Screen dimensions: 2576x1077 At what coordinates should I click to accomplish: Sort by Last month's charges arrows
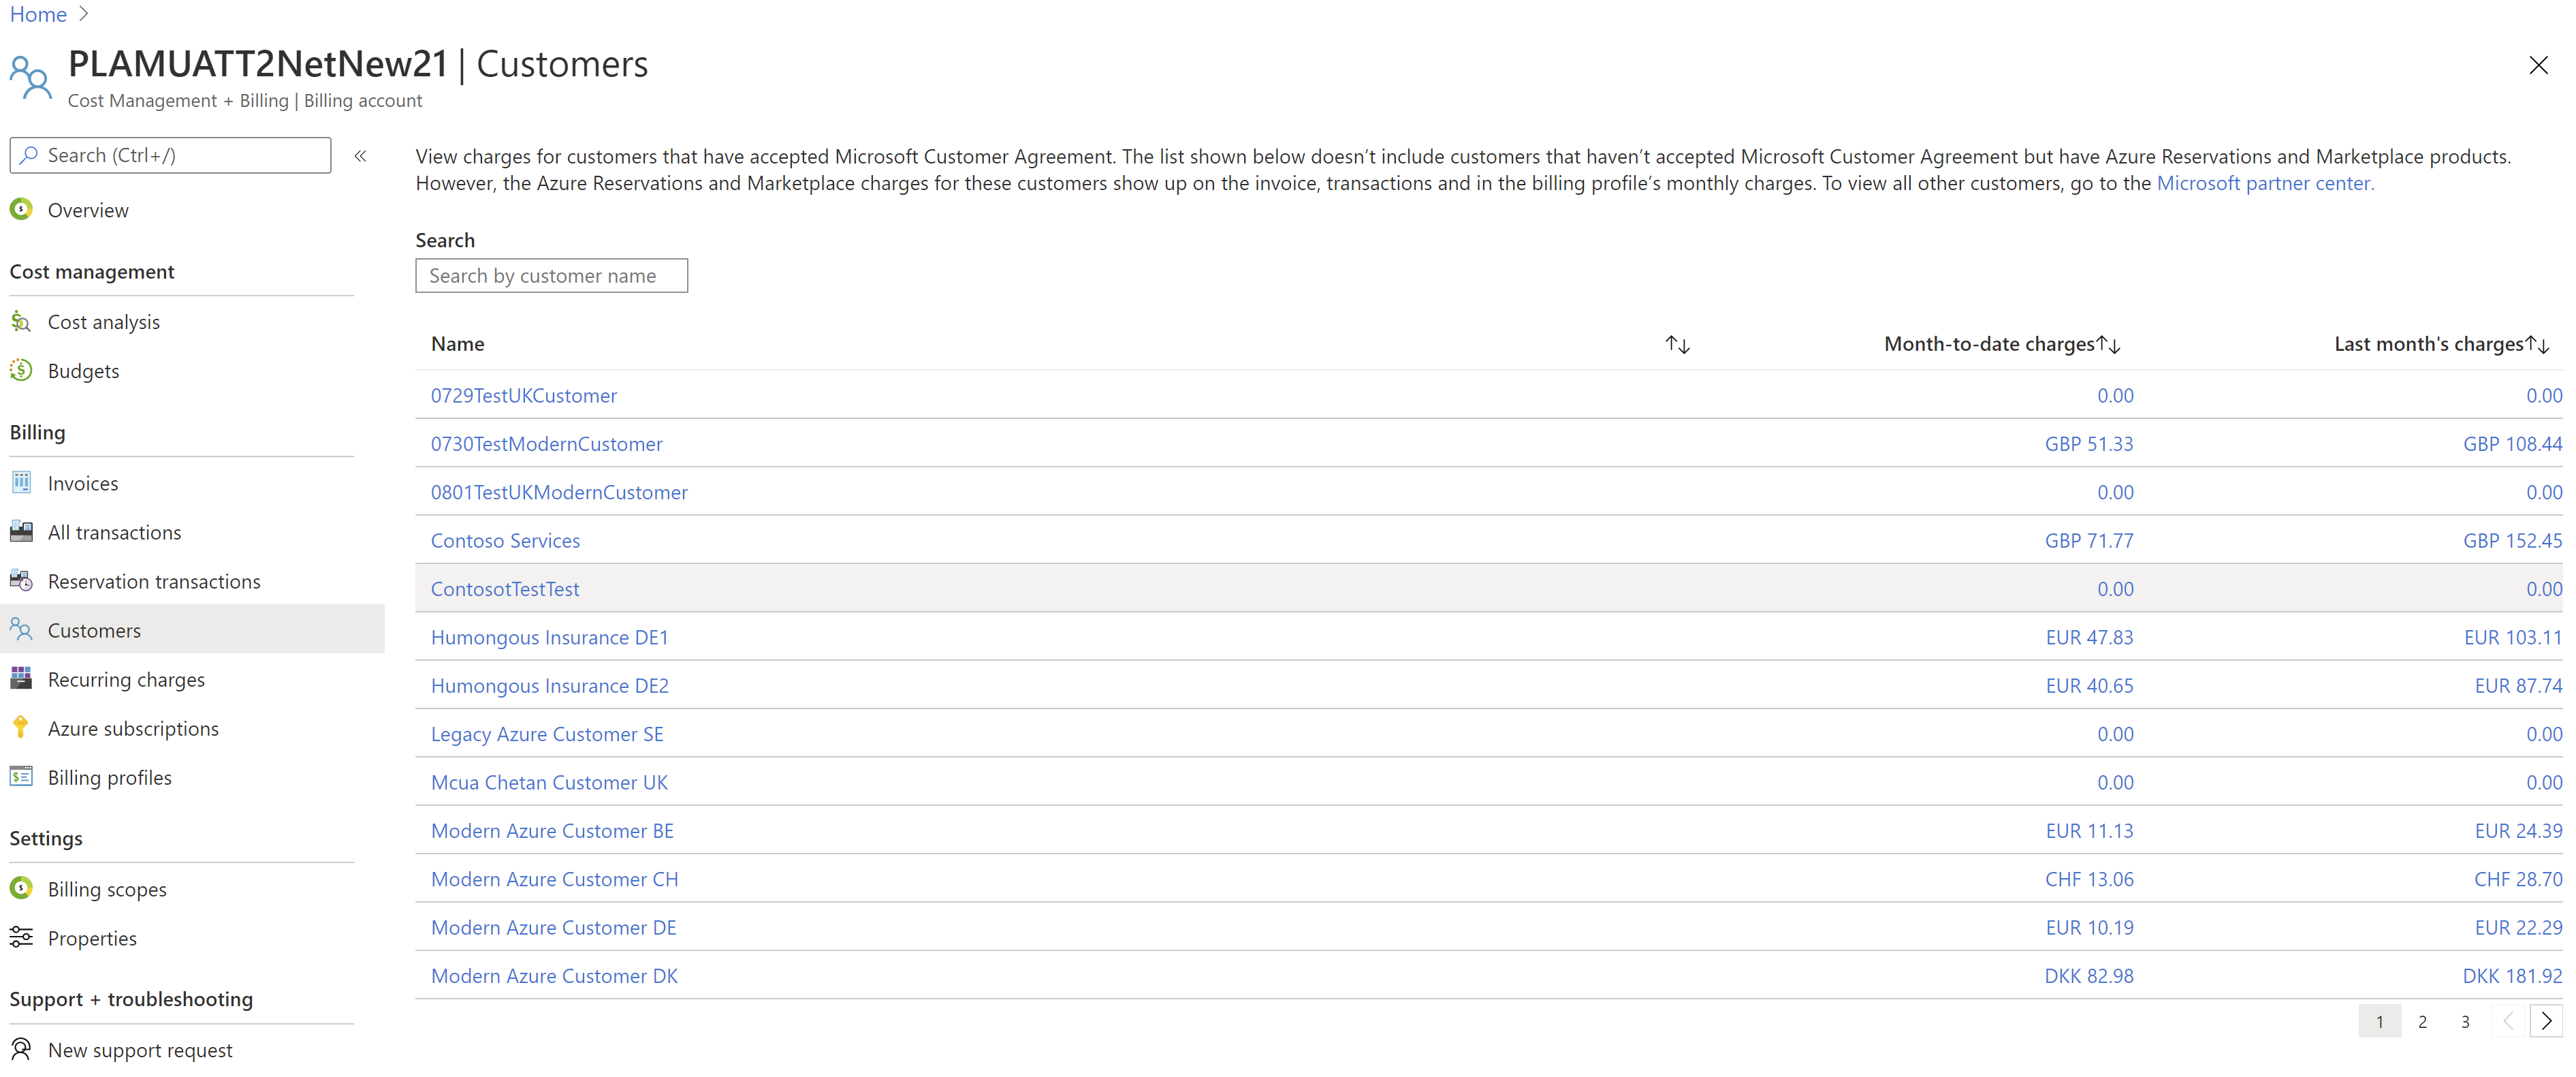2537,345
